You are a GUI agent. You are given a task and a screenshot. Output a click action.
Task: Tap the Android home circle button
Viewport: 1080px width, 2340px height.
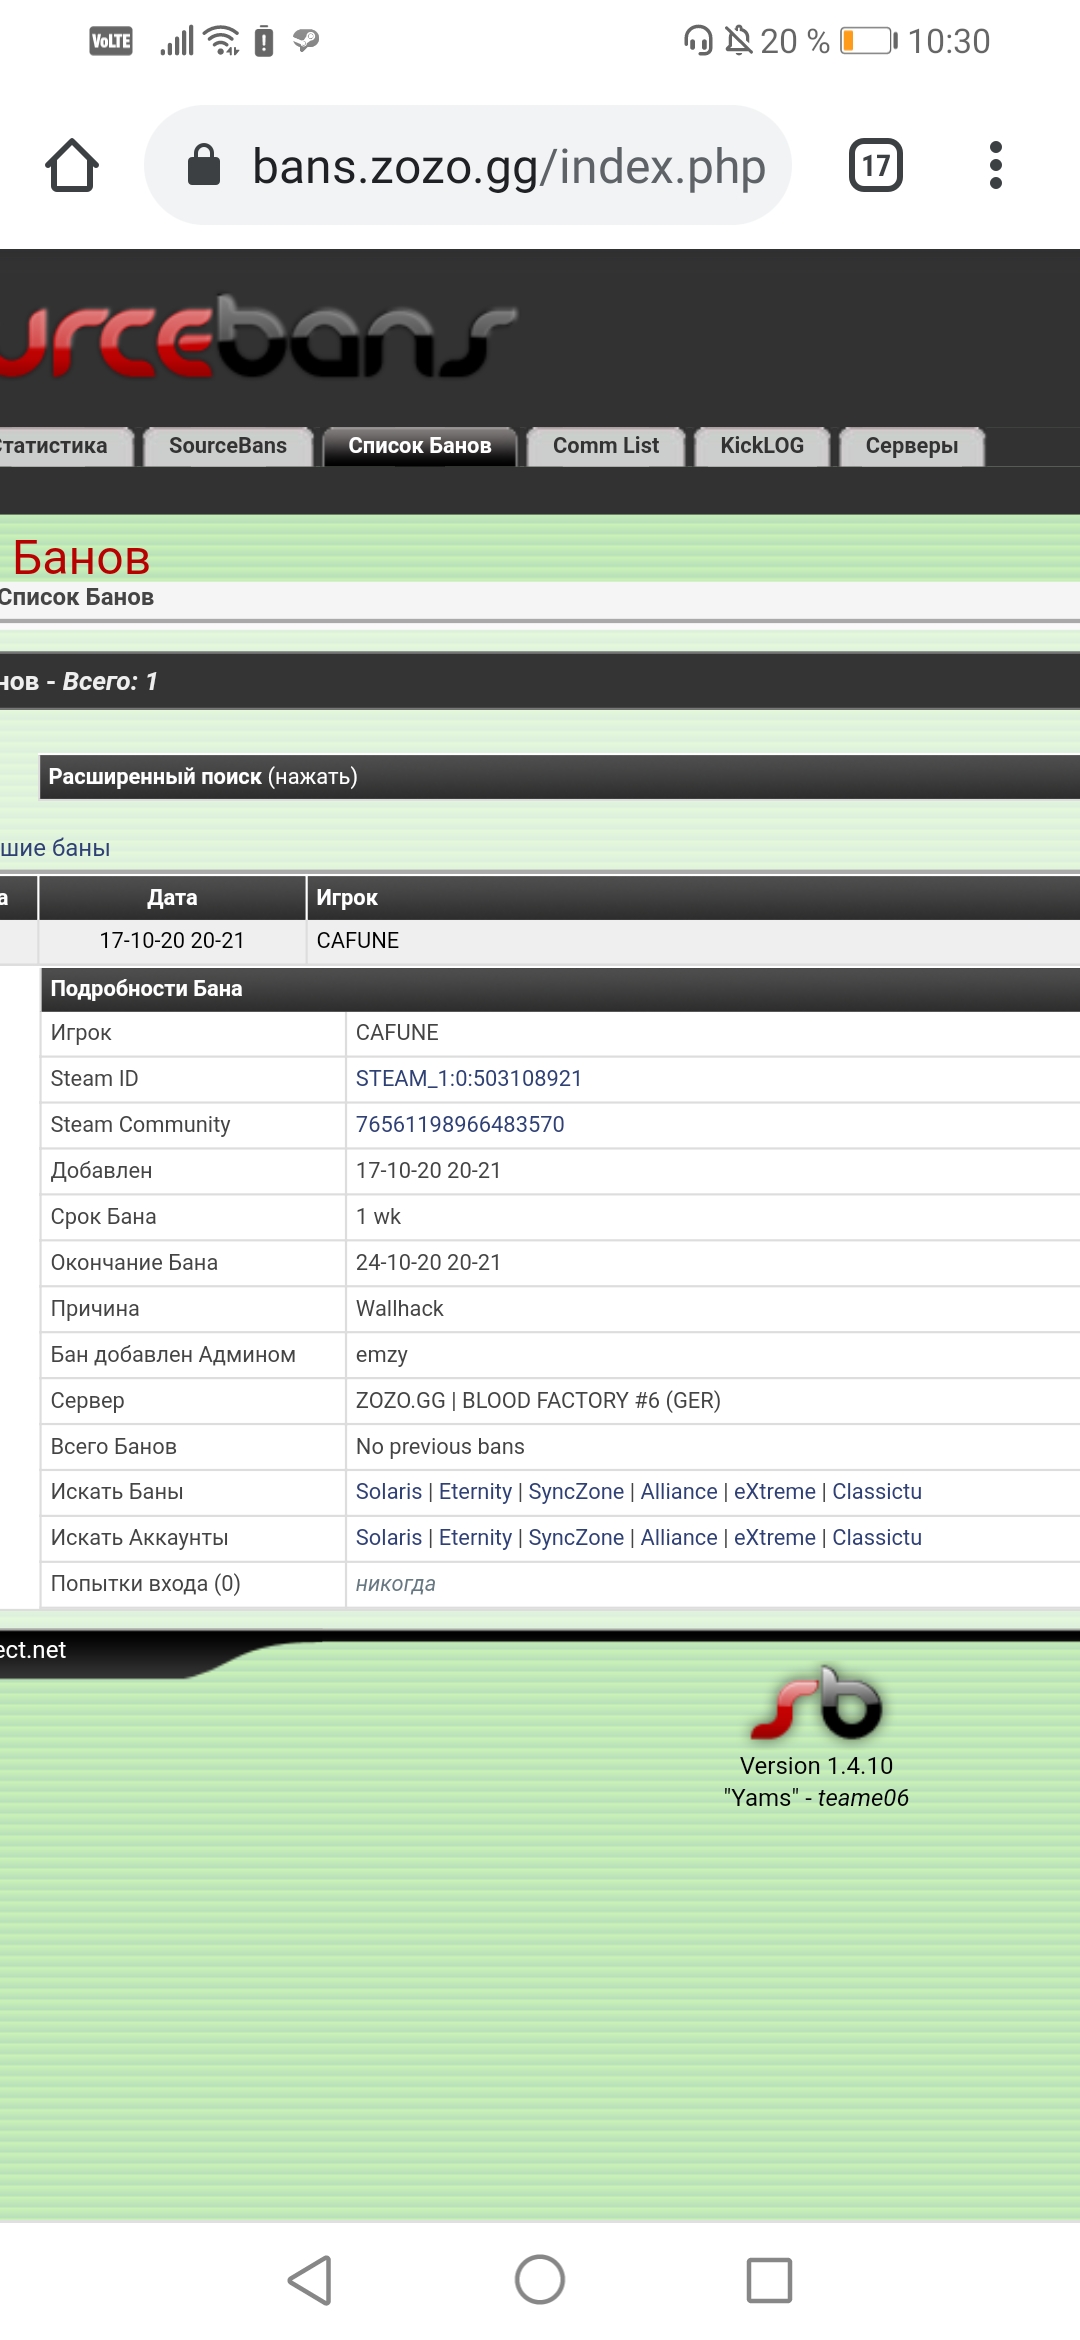click(x=540, y=2280)
